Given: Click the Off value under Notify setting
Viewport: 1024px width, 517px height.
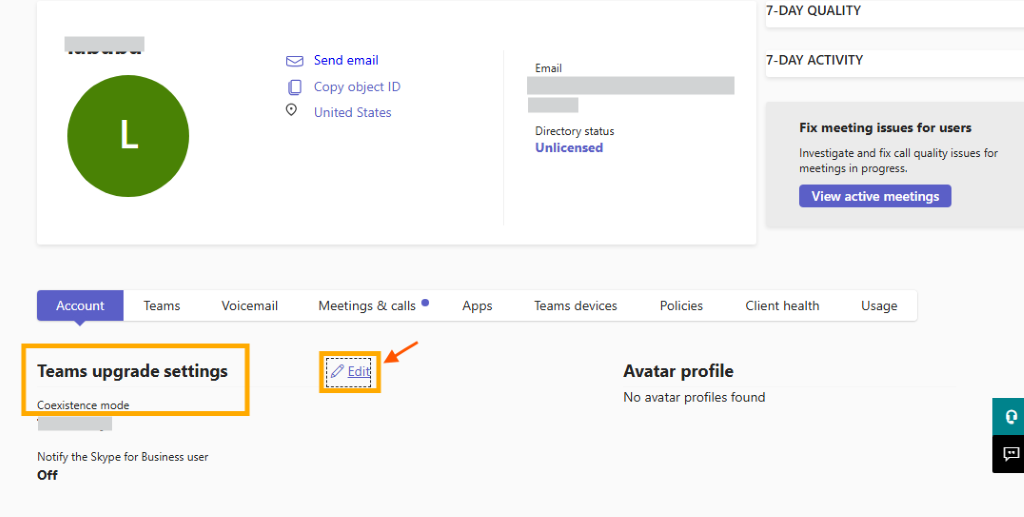Looking at the screenshot, I should tap(47, 475).
